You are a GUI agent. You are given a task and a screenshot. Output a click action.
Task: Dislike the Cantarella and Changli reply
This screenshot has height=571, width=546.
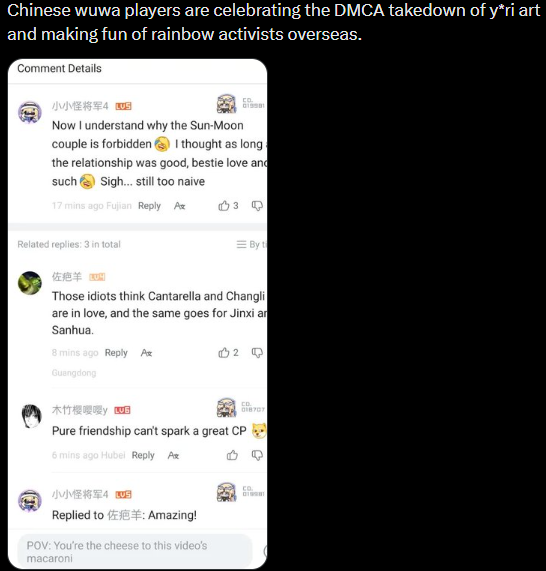coord(257,353)
